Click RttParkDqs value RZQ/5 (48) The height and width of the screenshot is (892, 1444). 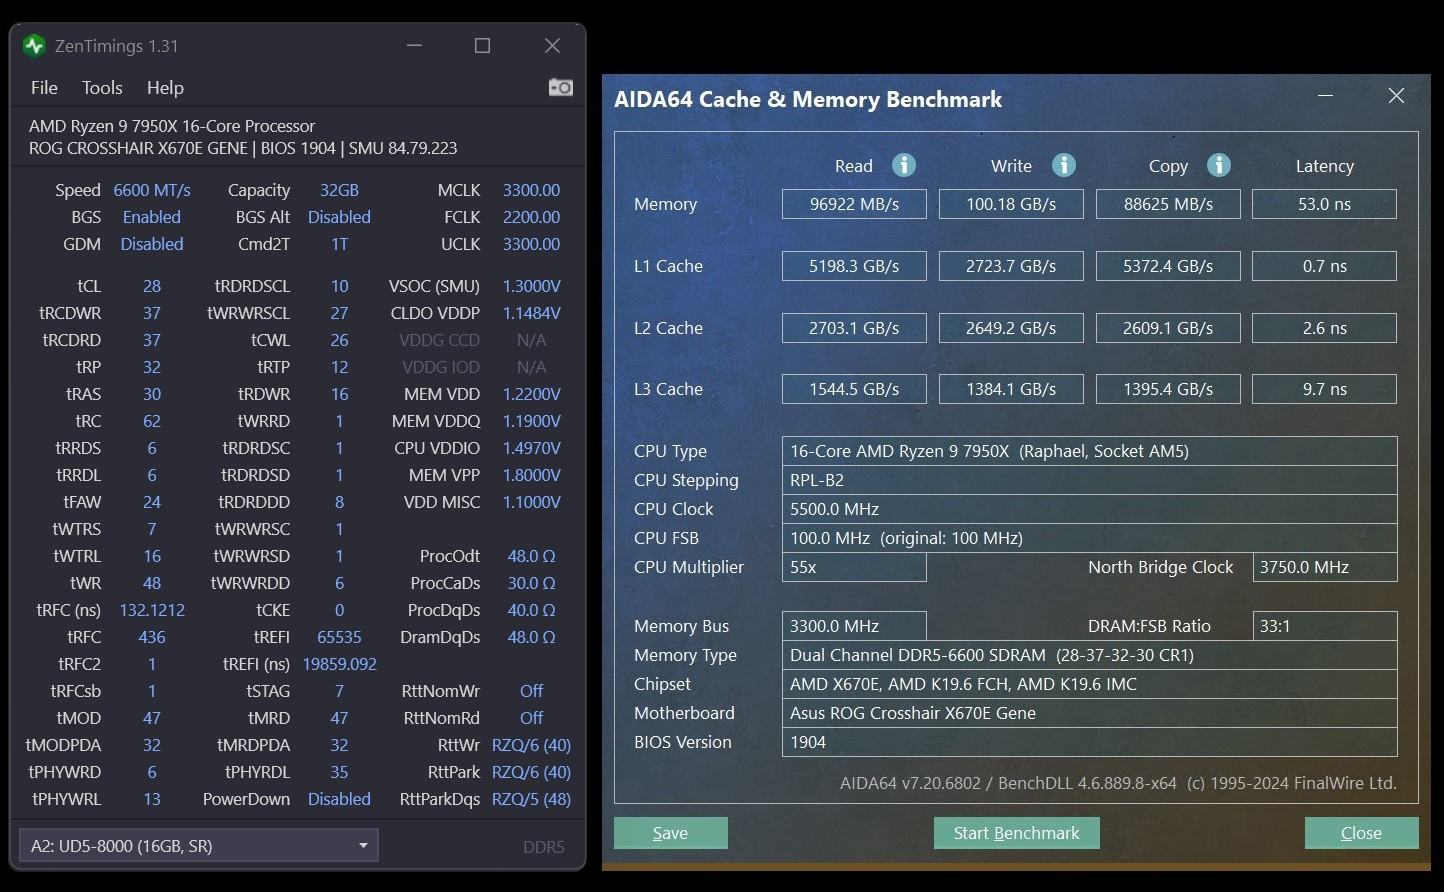(x=531, y=799)
